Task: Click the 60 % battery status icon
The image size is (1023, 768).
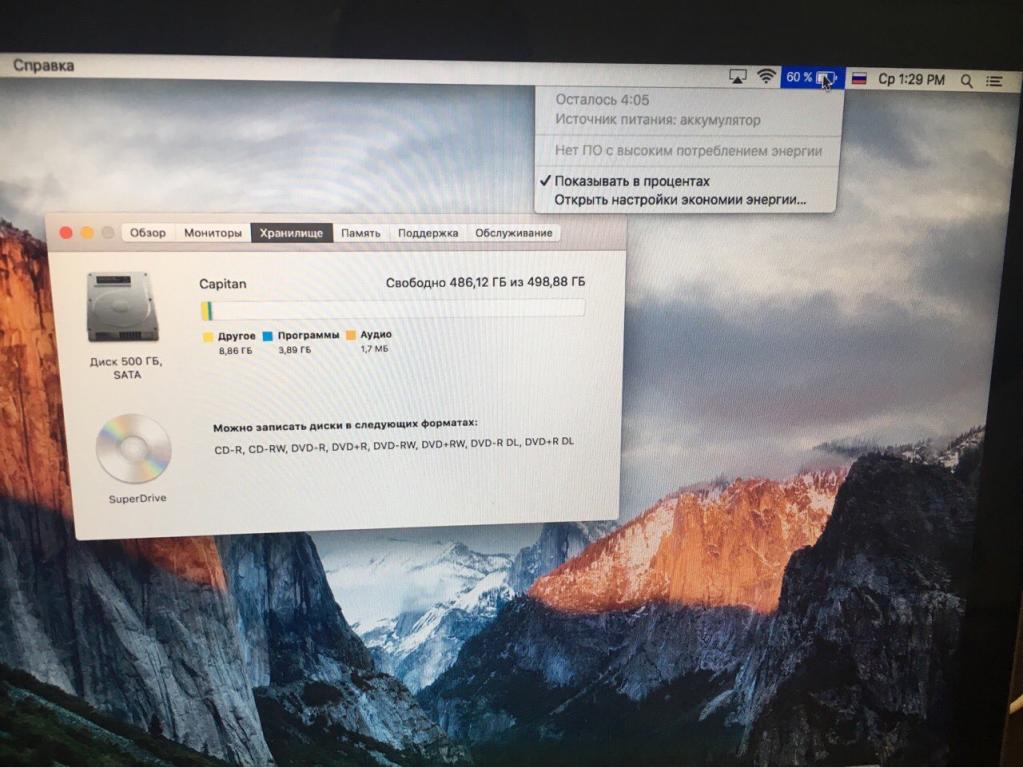Action: coord(811,78)
